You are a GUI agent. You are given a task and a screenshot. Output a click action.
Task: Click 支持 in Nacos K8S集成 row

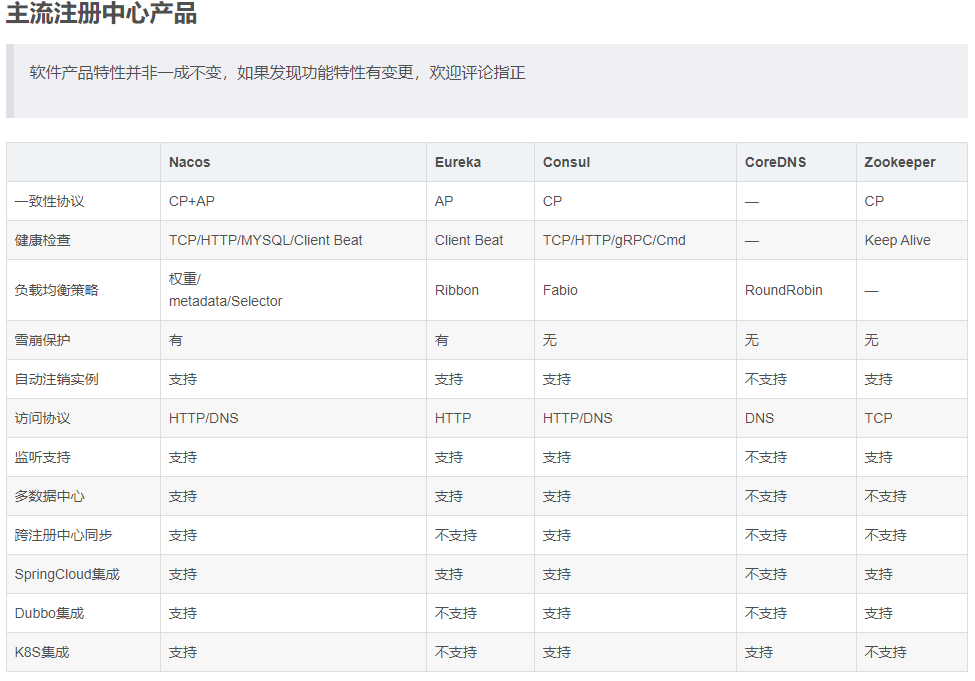pyautogui.click(x=183, y=652)
